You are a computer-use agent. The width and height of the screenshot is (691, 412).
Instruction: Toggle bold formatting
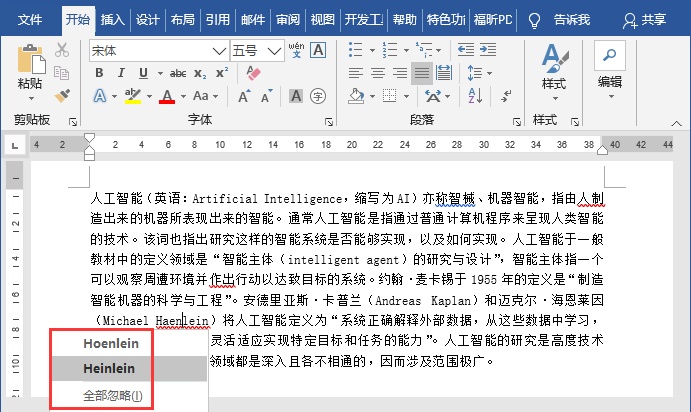pos(99,73)
